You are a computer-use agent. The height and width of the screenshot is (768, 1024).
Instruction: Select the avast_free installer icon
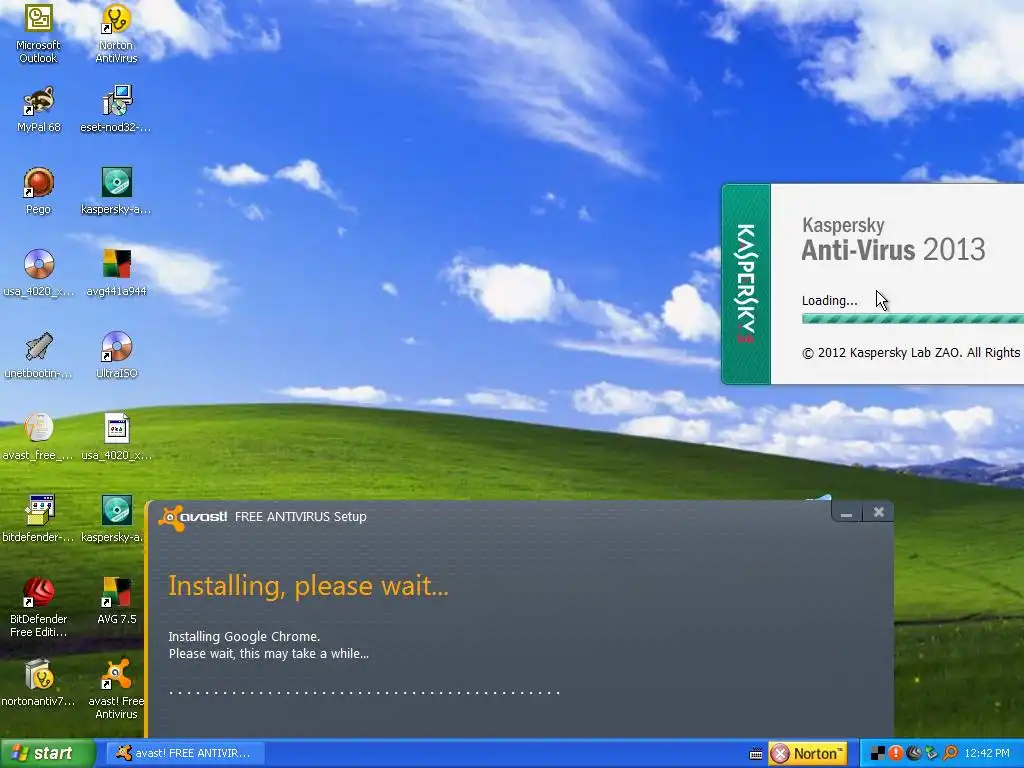tap(38, 437)
